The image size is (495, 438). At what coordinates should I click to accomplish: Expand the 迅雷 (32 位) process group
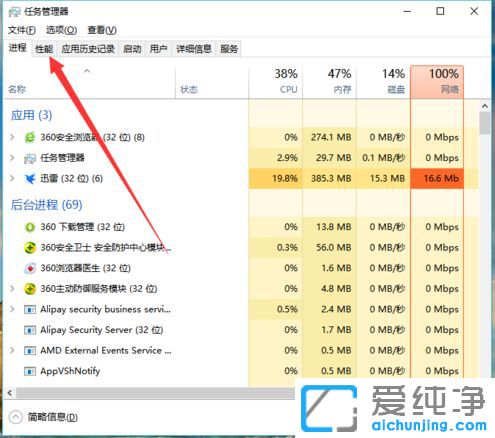(x=12, y=178)
